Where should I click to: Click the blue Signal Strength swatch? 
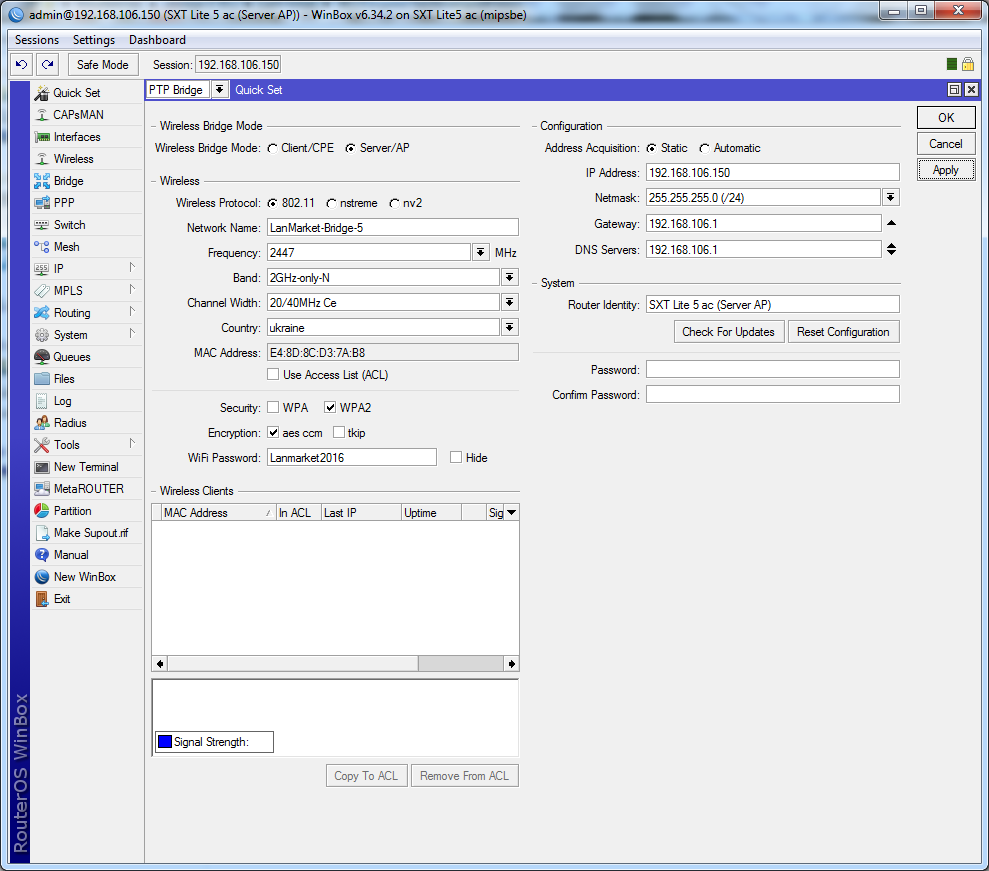pos(165,742)
